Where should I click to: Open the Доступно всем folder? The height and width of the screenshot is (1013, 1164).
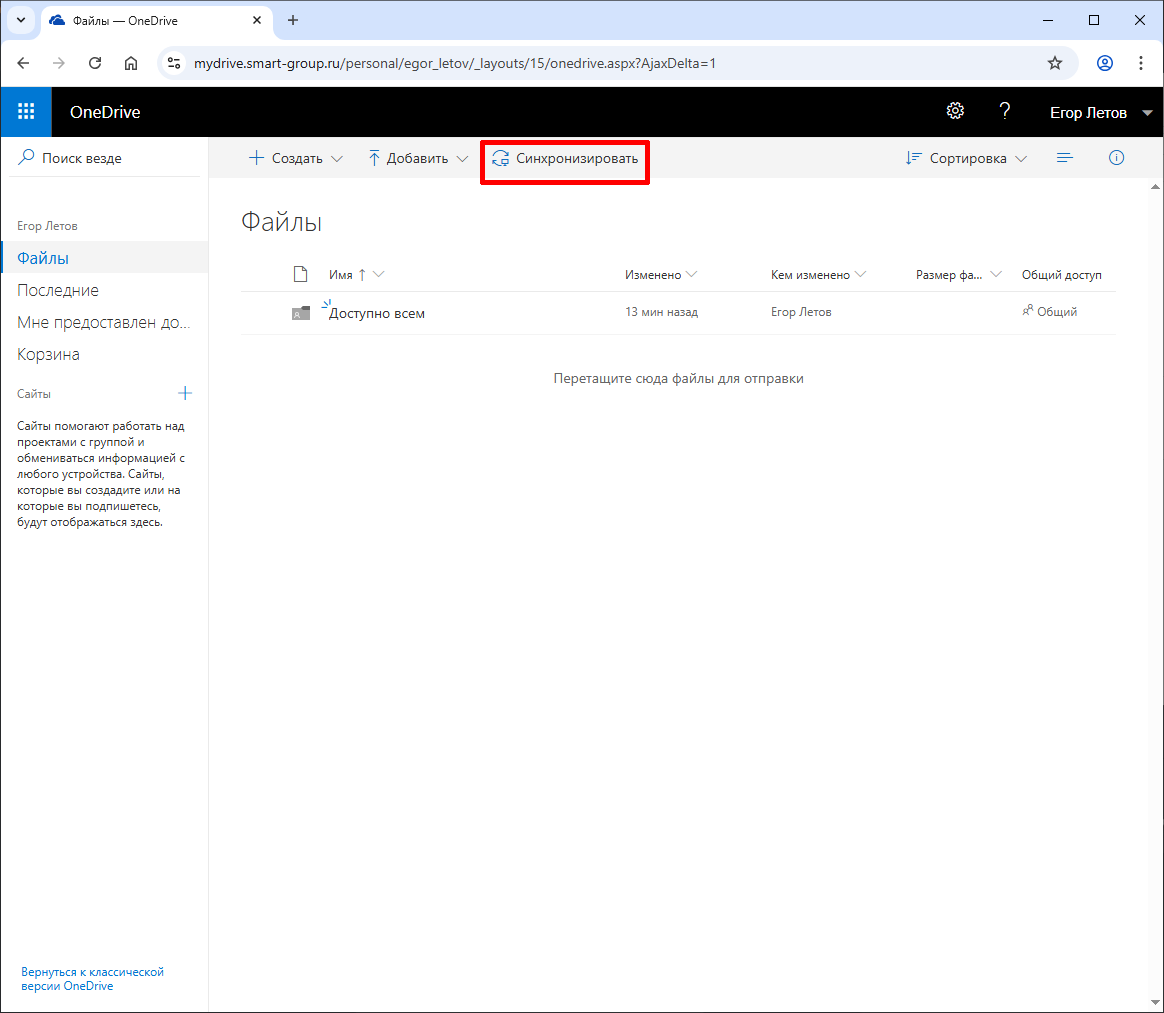[x=377, y=313]
